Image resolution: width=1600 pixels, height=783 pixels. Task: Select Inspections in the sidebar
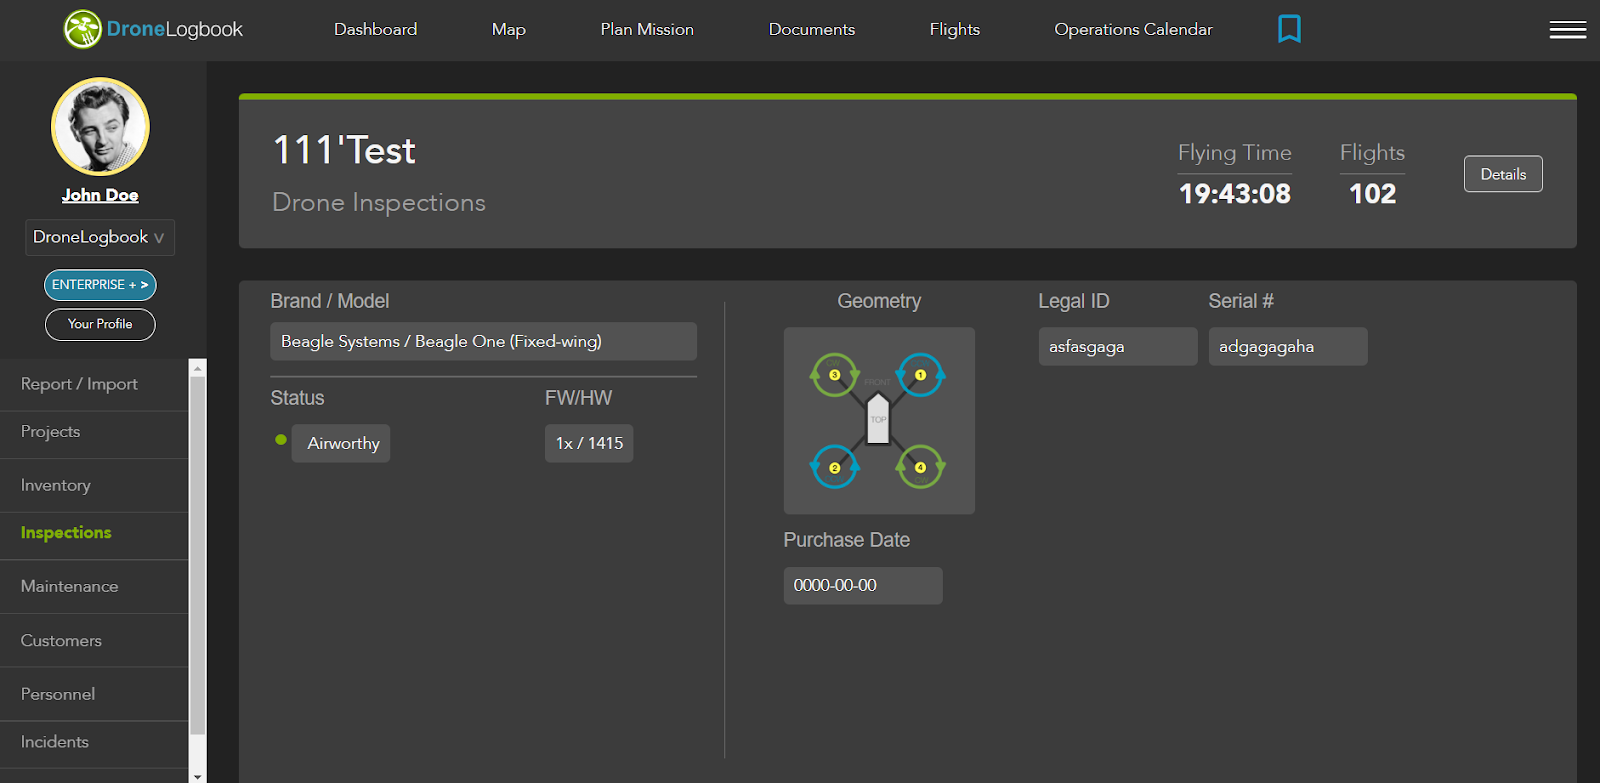click(x=94, y=533)
